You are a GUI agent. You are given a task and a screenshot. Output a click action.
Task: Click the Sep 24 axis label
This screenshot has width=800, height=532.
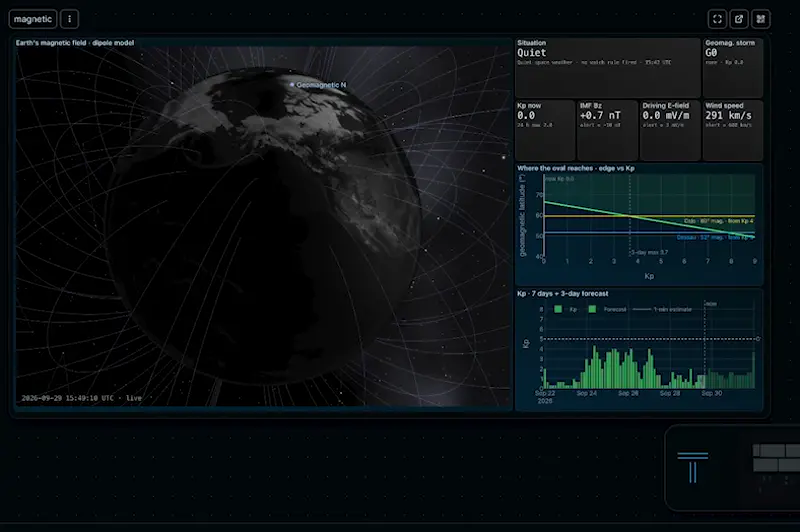[586, 393]
